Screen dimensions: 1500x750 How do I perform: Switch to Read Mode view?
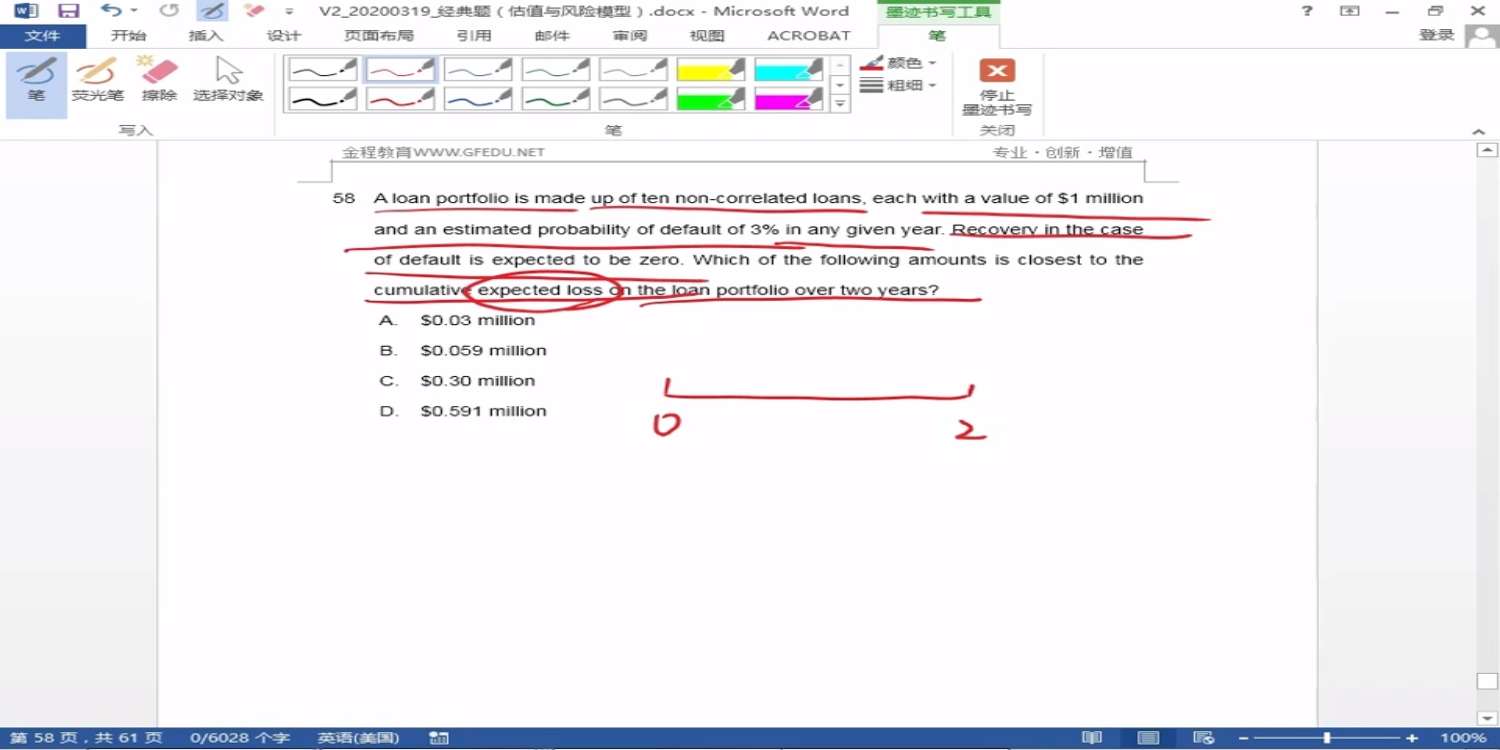[1092, 738]
